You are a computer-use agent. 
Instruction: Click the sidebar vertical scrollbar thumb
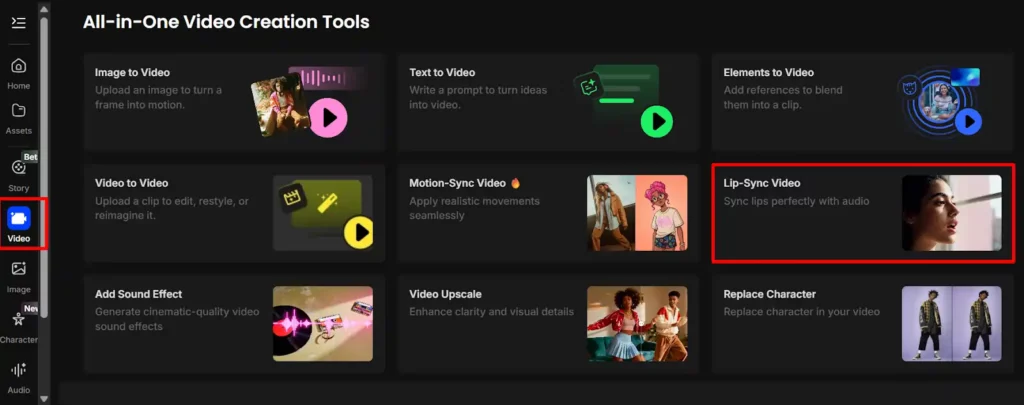click(44, 167)
